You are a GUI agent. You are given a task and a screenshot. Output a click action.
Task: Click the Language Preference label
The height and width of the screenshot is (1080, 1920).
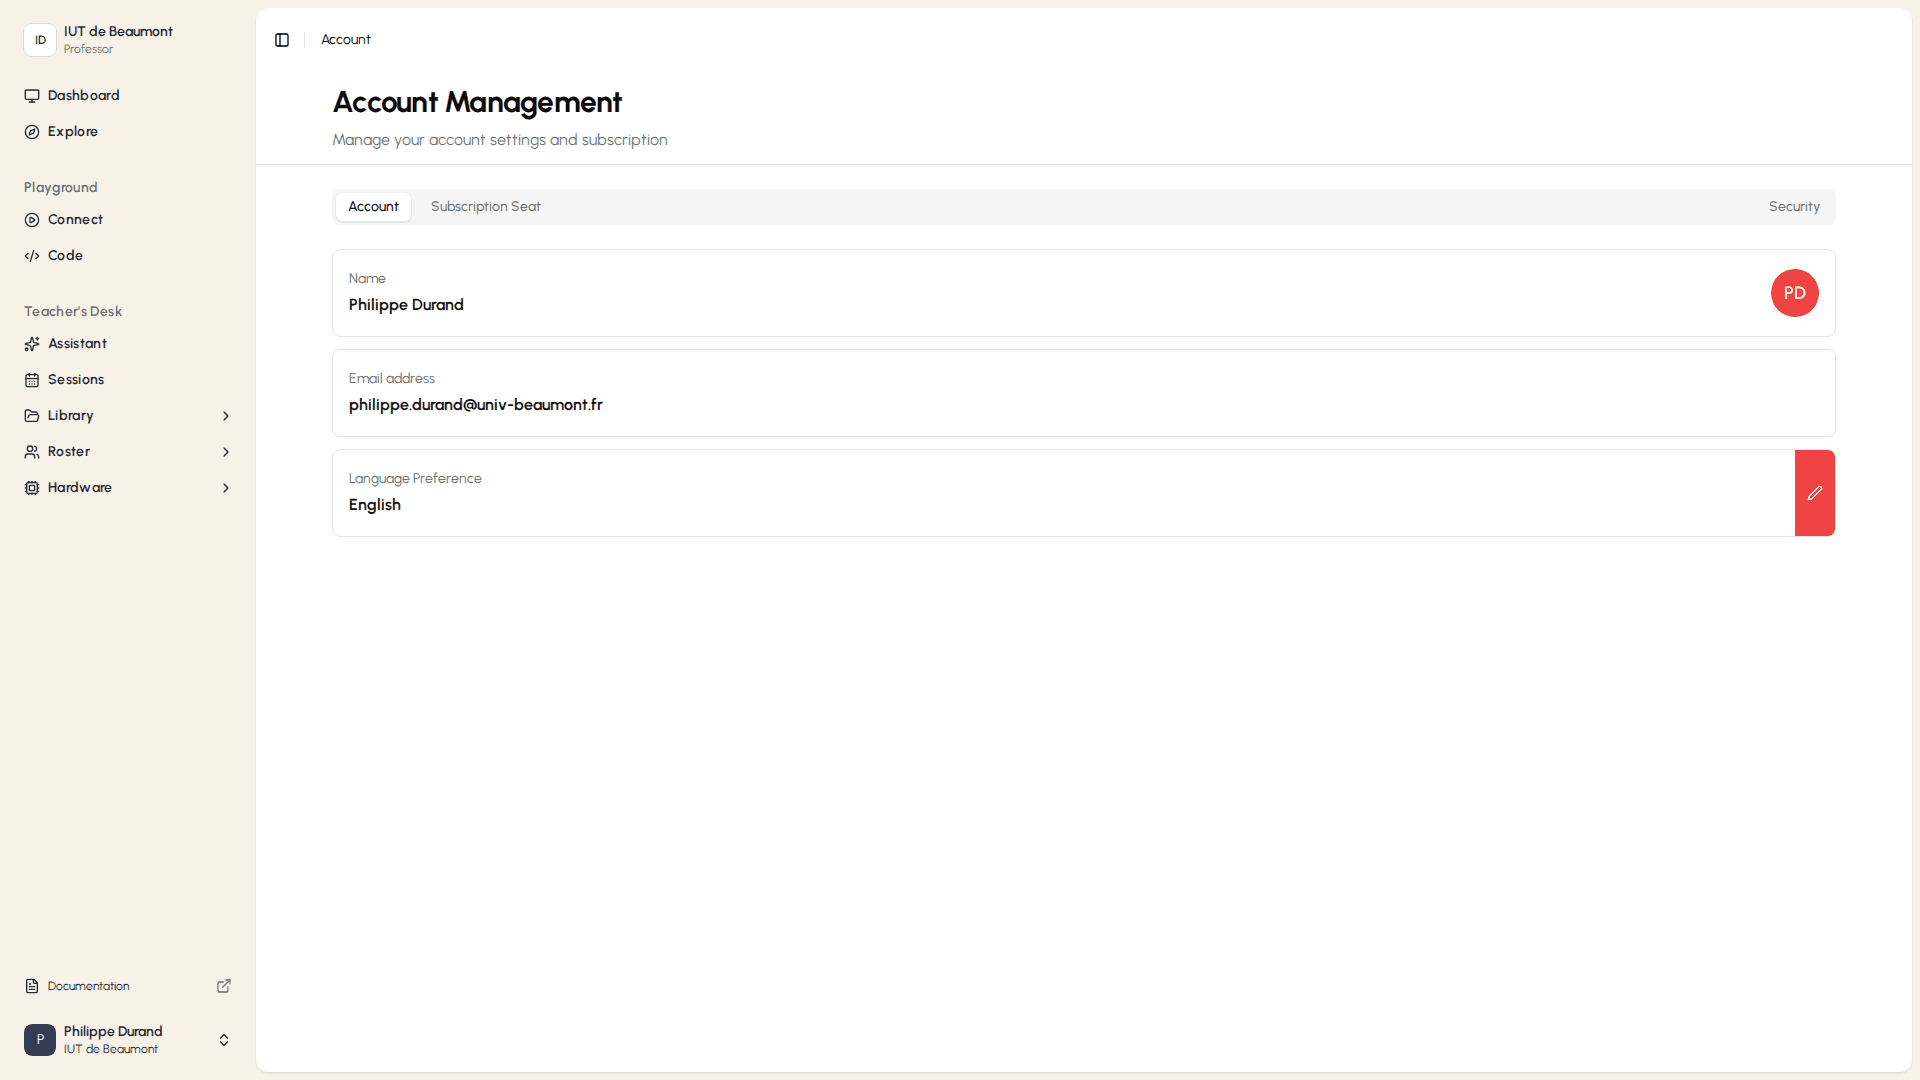pos(415,479)
